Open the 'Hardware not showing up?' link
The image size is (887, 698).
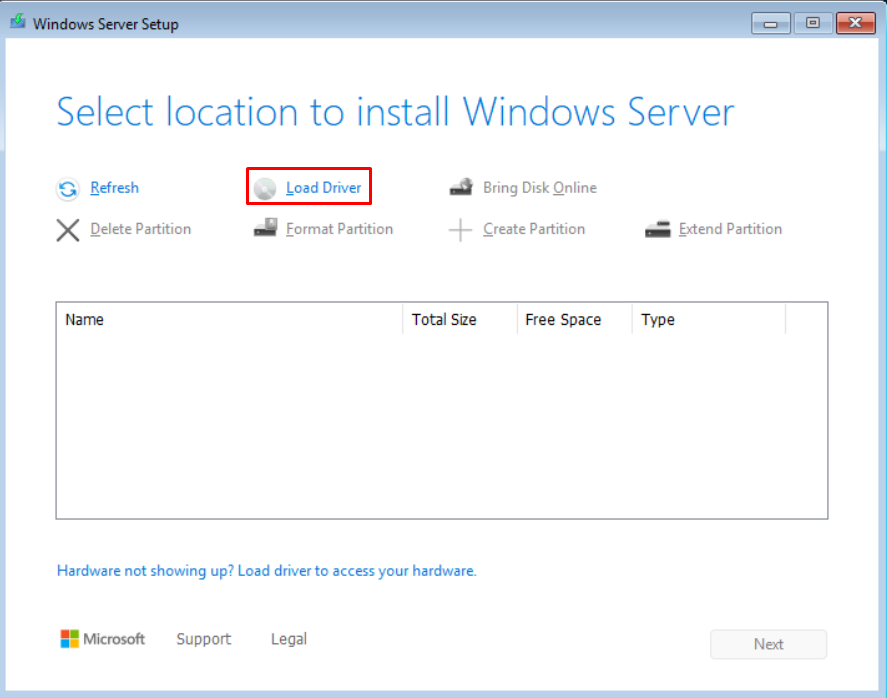tap(266, 571)
